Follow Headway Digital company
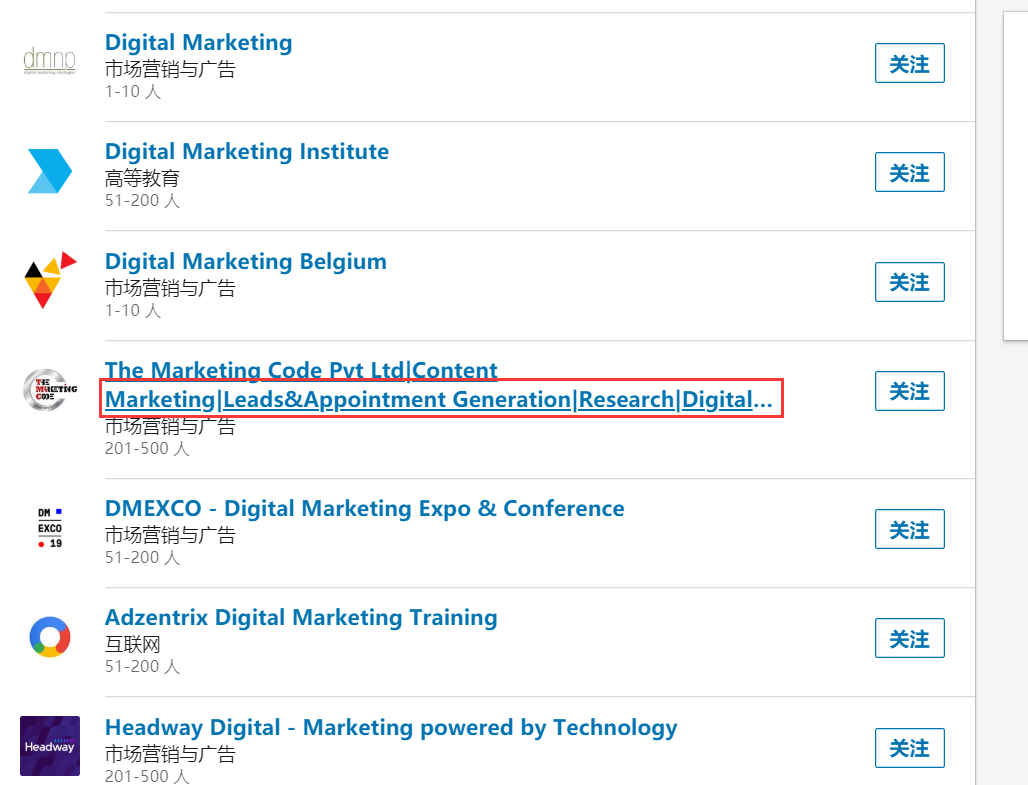The height and width of the screenshot is (785, 1028). point(909,748)
